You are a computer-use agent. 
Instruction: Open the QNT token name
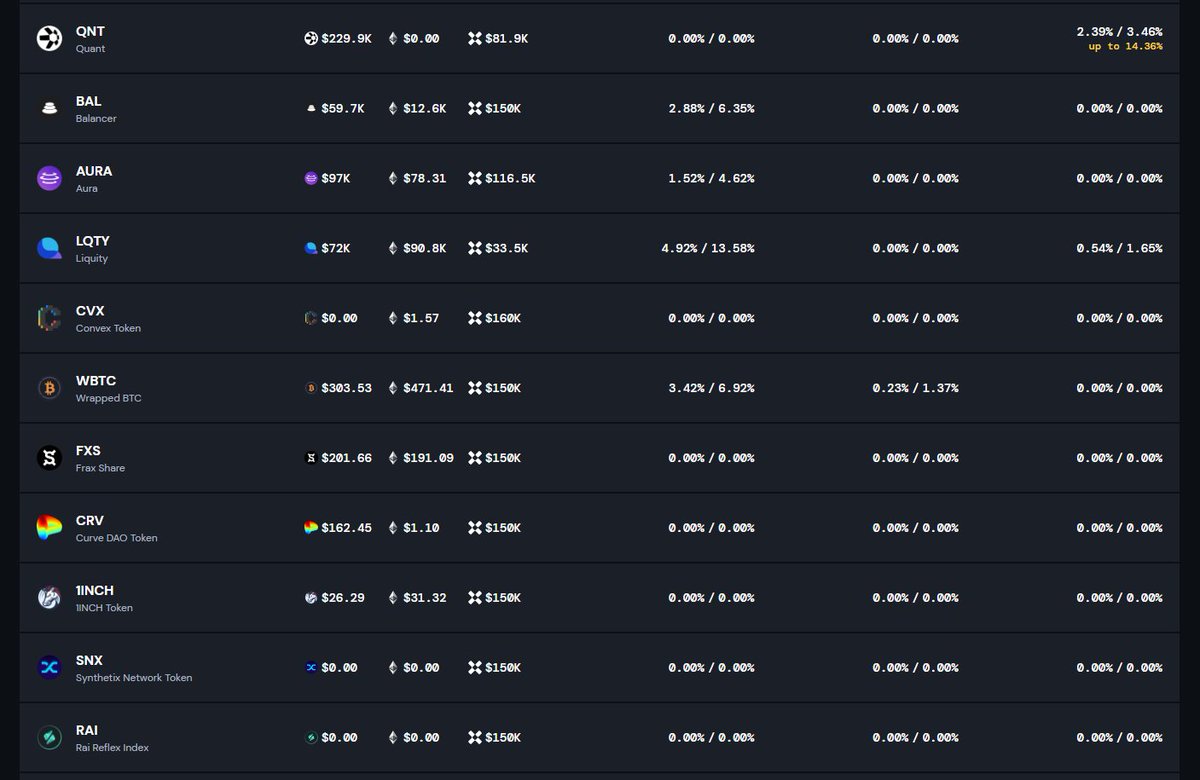(x=90, y=31)
